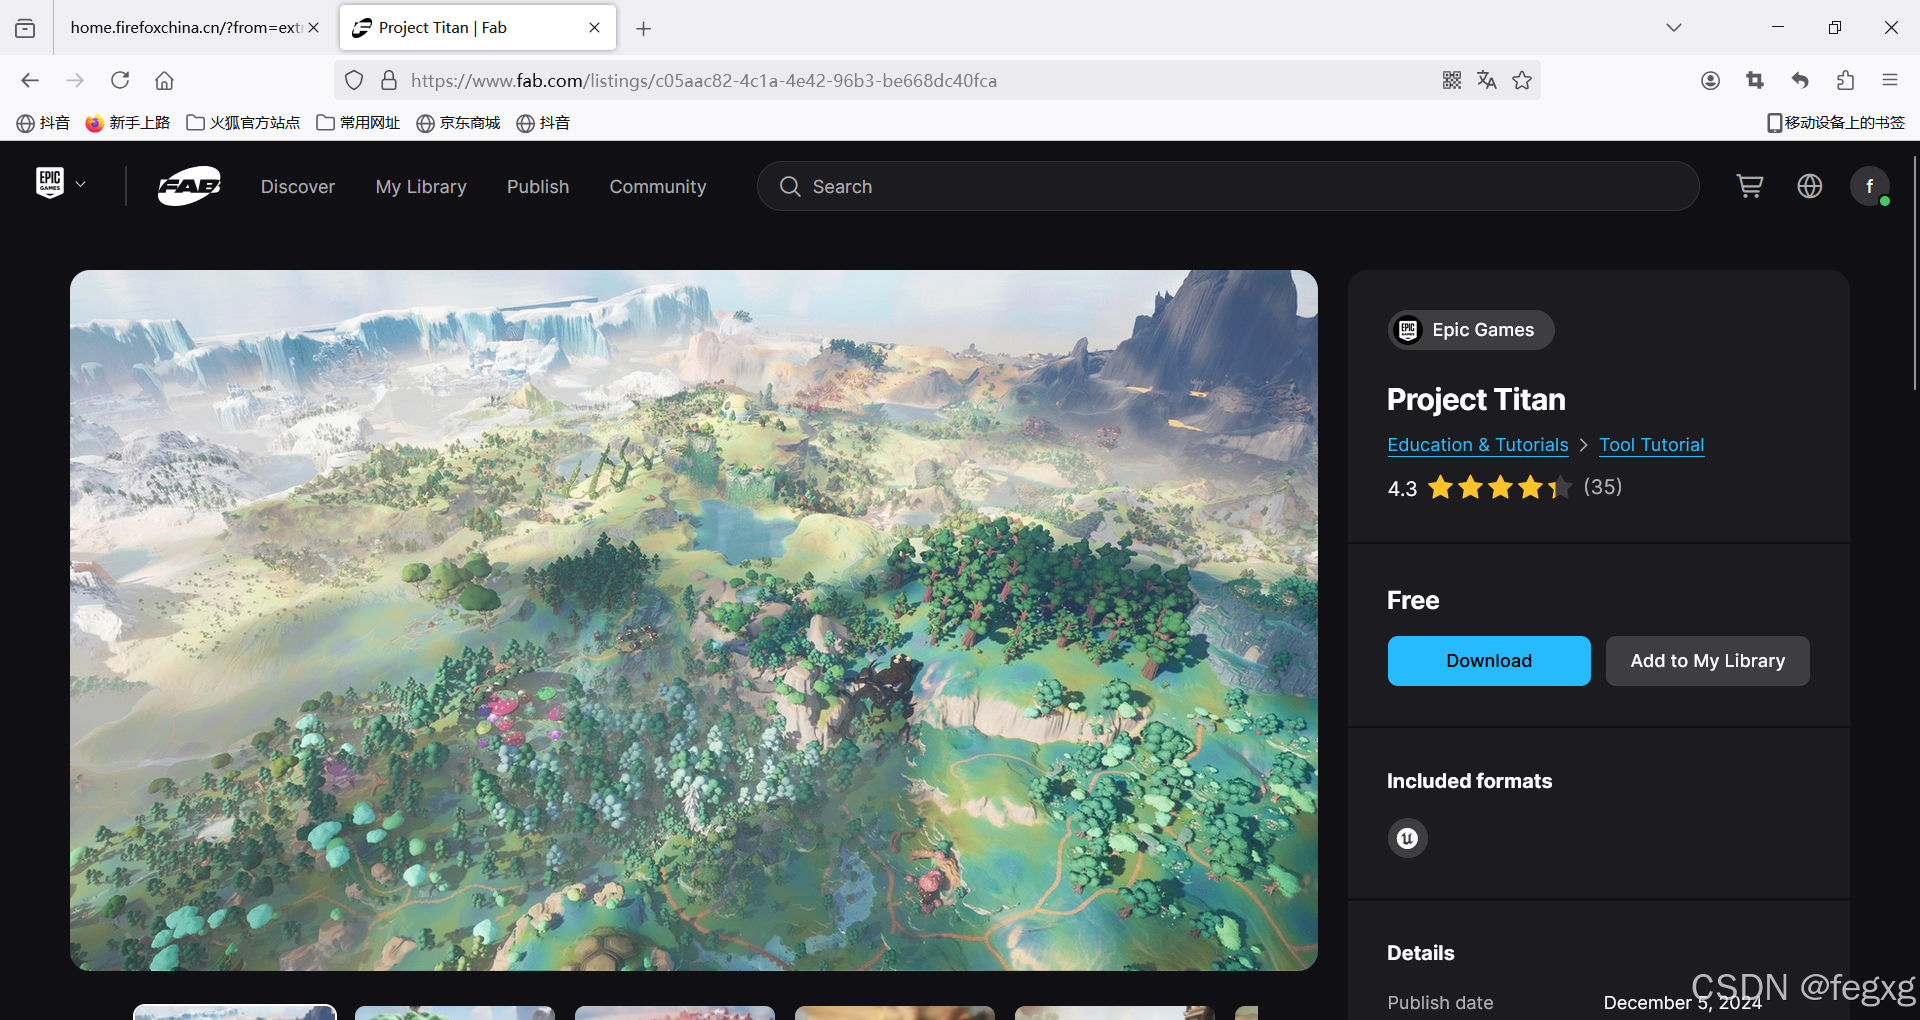This screenshot has height=1020, width=1920.
Task: Open the shopping cart
Action: 1750,186
